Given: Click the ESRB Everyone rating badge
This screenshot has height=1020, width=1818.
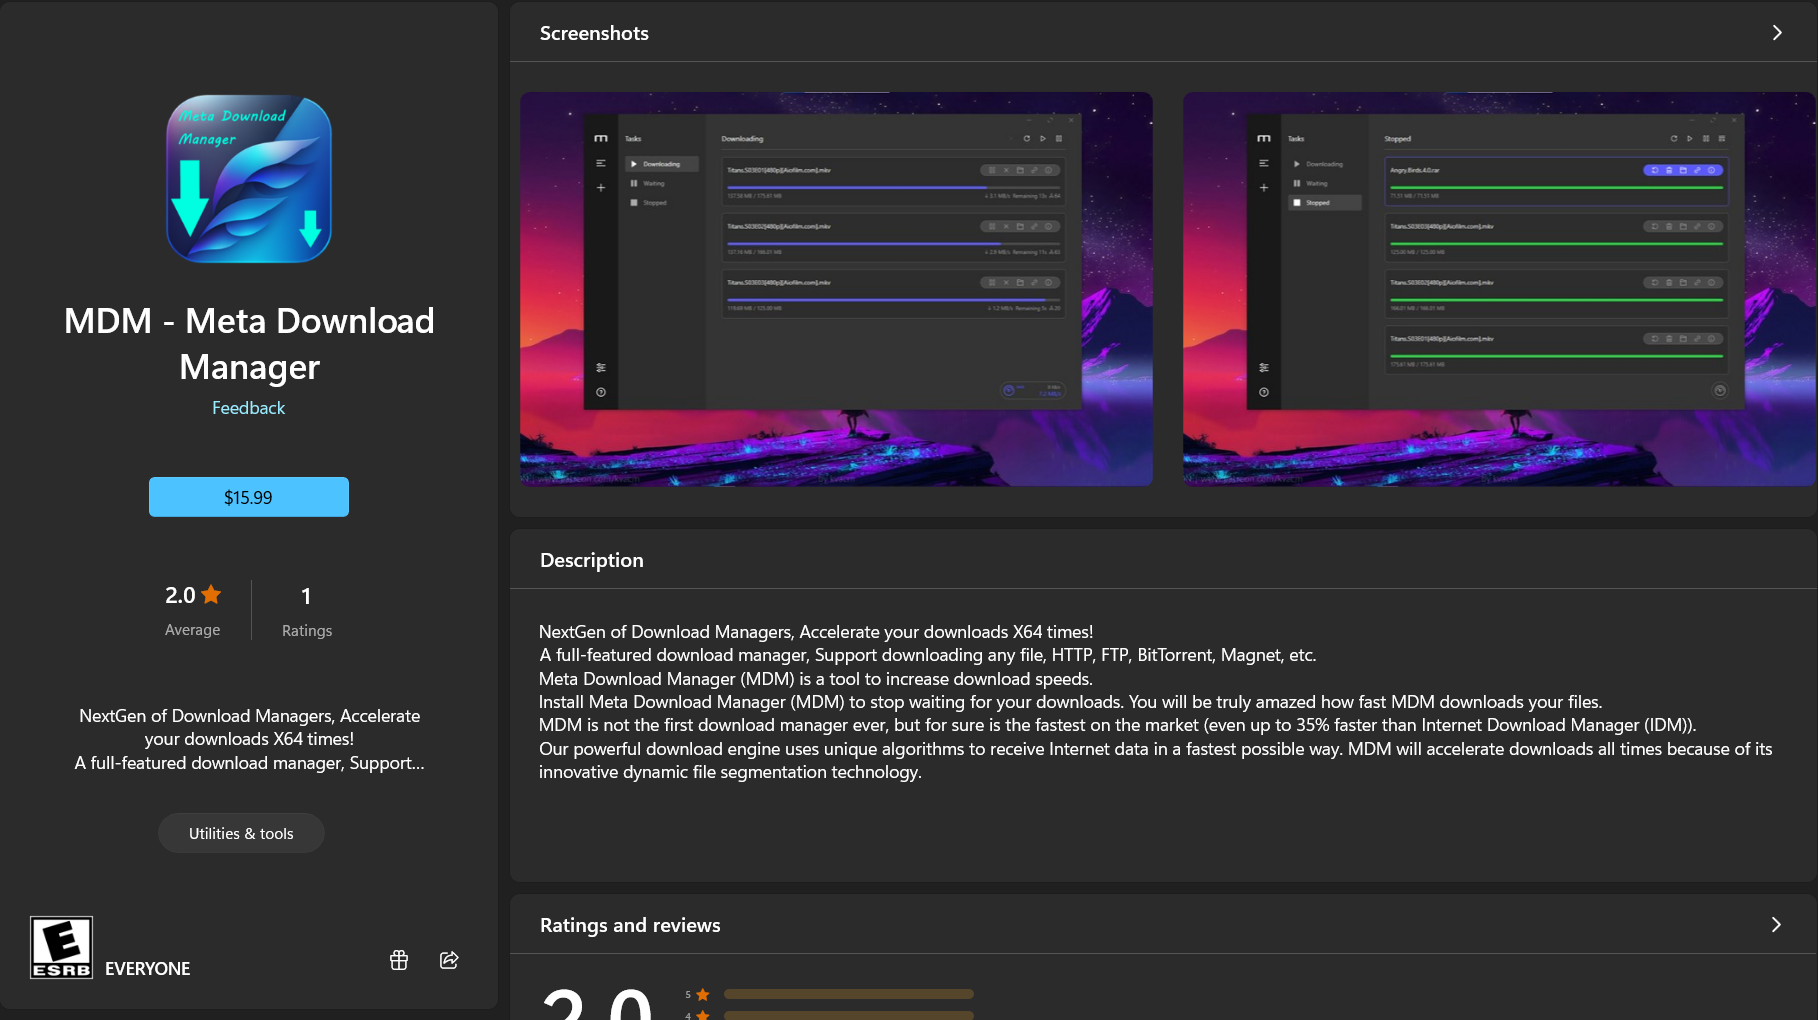Looking at the screenshot, I should 61,947.
